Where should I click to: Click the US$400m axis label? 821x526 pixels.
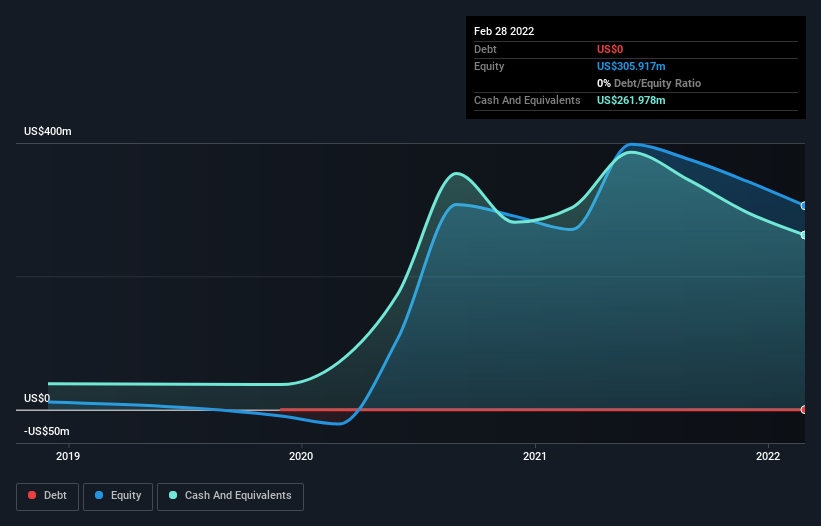coord(48,131)
